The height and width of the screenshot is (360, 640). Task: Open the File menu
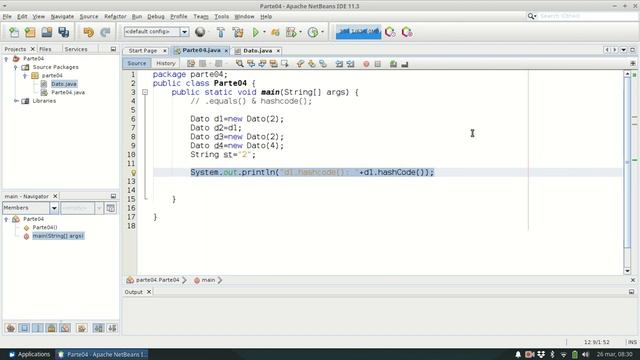click(7, 16)
